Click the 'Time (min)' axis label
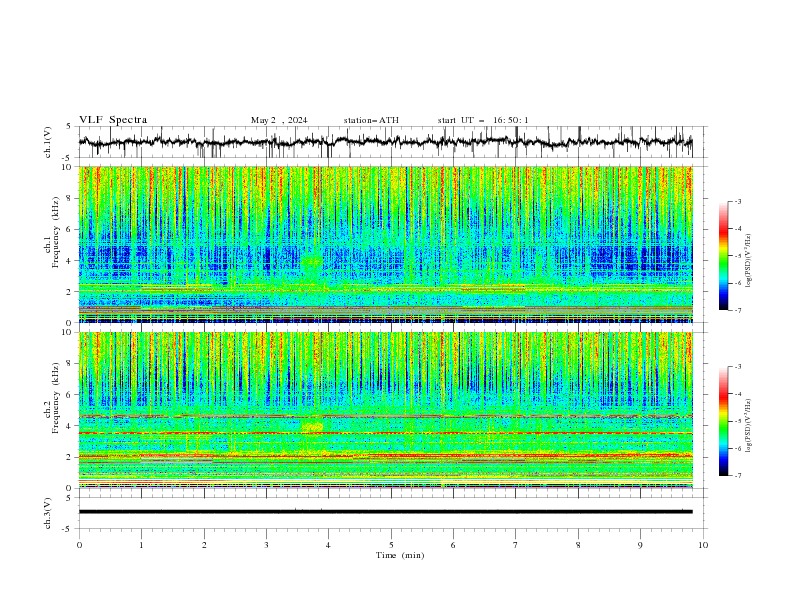The image size is (792, 612). pyautogui.click(x=400, y=555)
